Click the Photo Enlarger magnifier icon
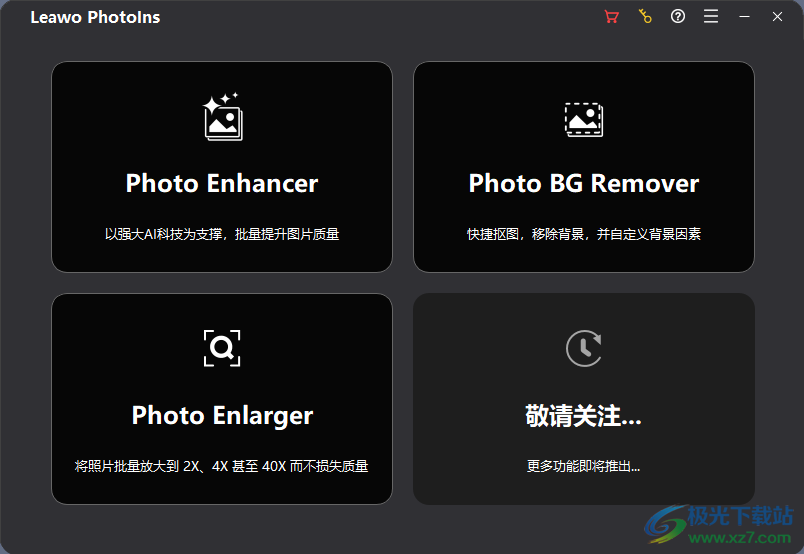The width and height of the screenshot is (804, 554). point(222,348)
